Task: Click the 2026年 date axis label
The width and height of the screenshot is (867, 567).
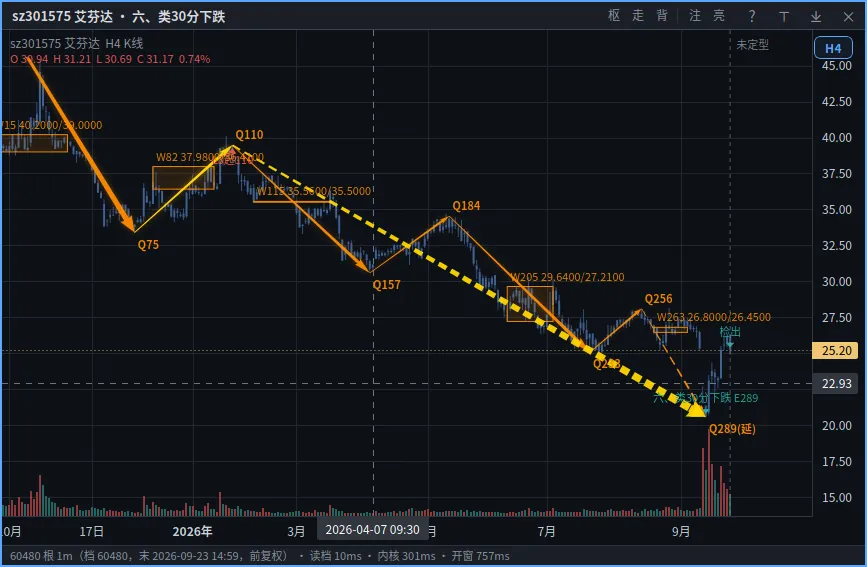Action: [x=192, y=532]
